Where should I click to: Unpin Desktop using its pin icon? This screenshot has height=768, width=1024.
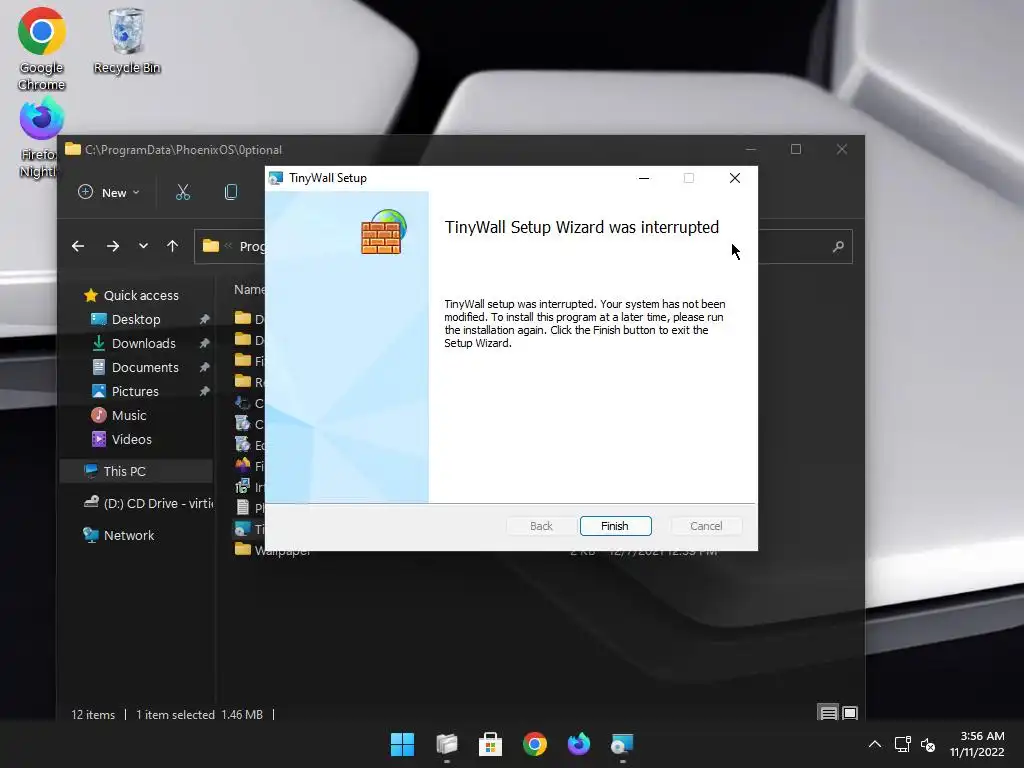pyautogui.click(x=204, y=319)
